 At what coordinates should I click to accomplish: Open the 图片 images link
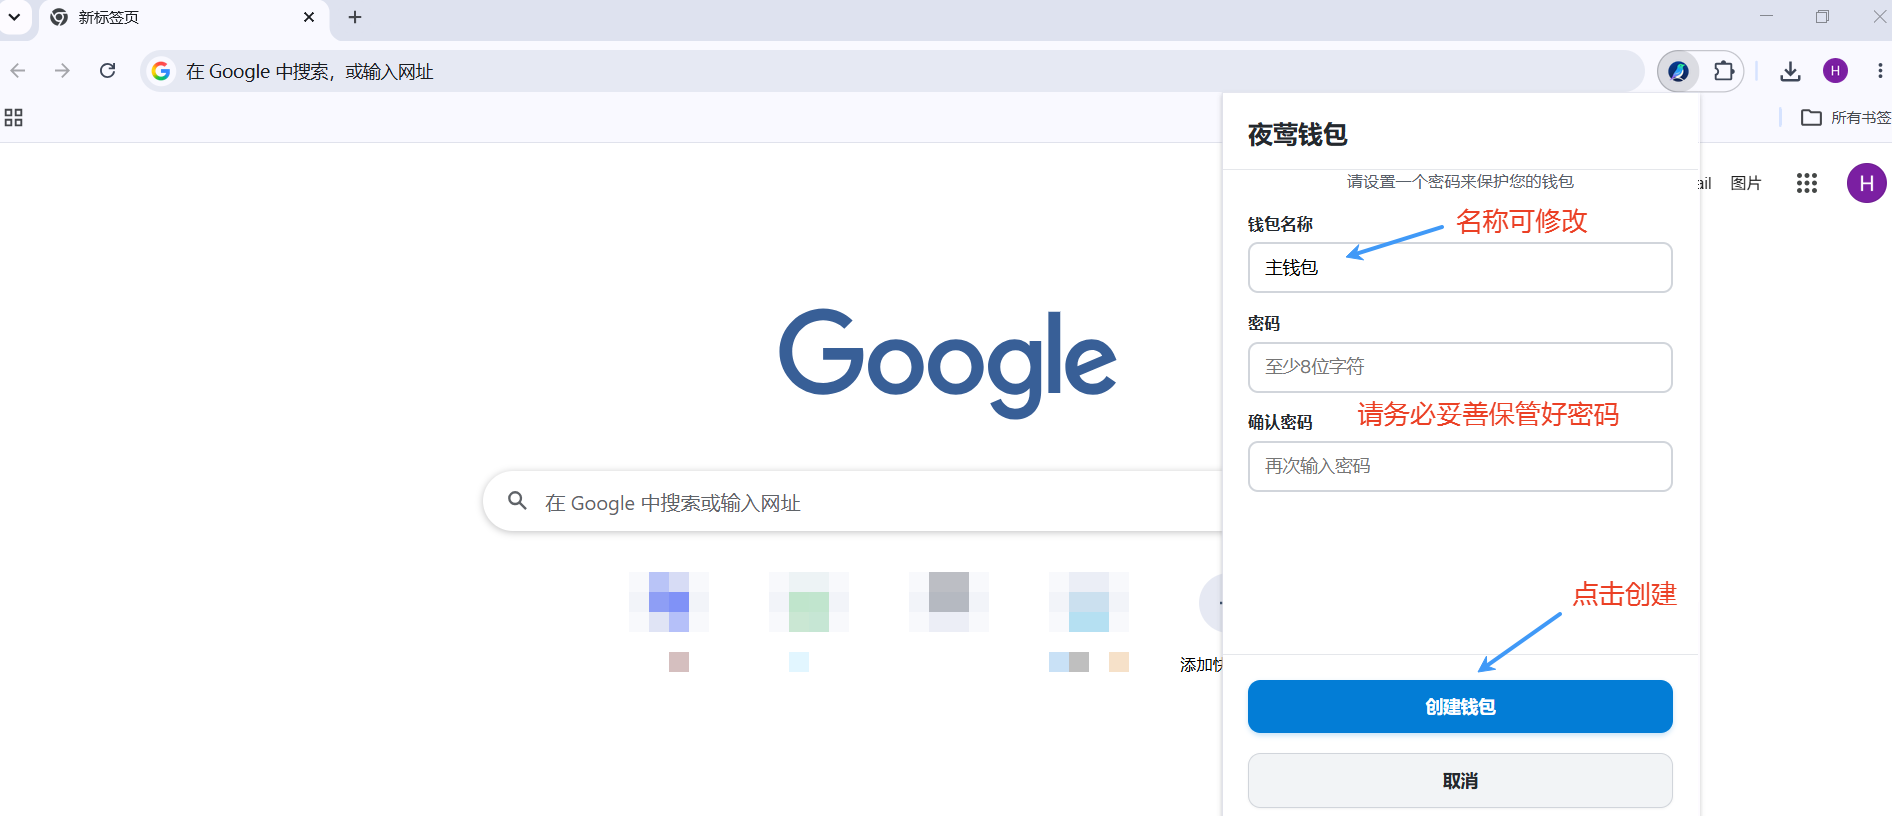coord(1745,183)
